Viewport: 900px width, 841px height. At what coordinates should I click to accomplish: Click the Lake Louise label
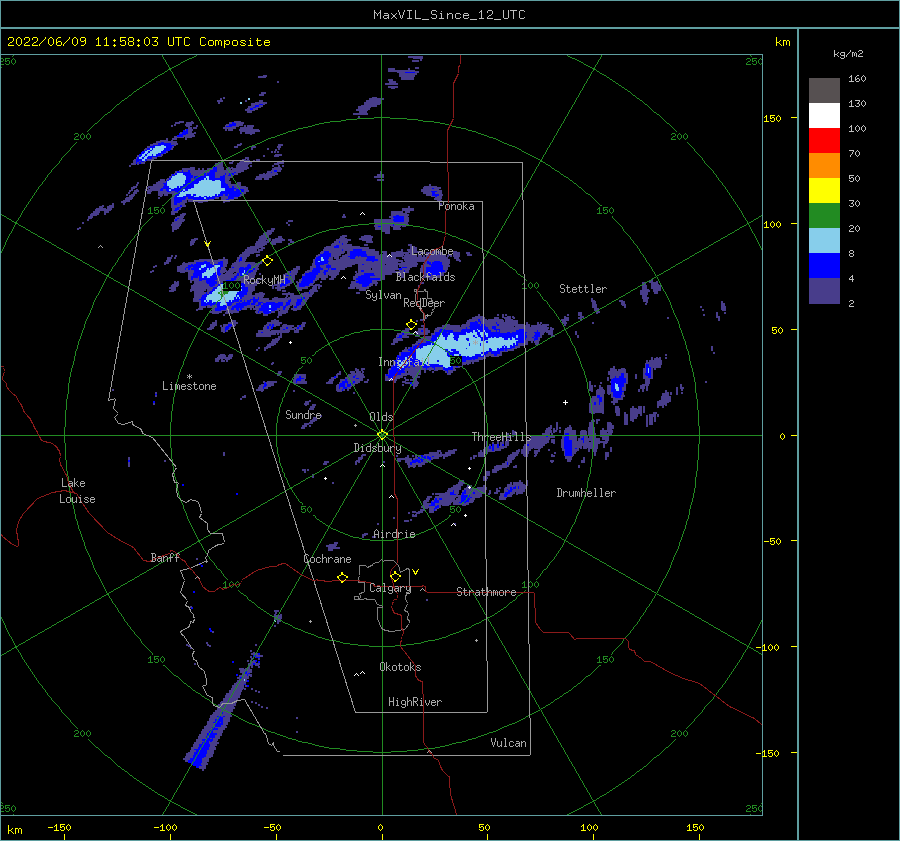tap(77, 491)
